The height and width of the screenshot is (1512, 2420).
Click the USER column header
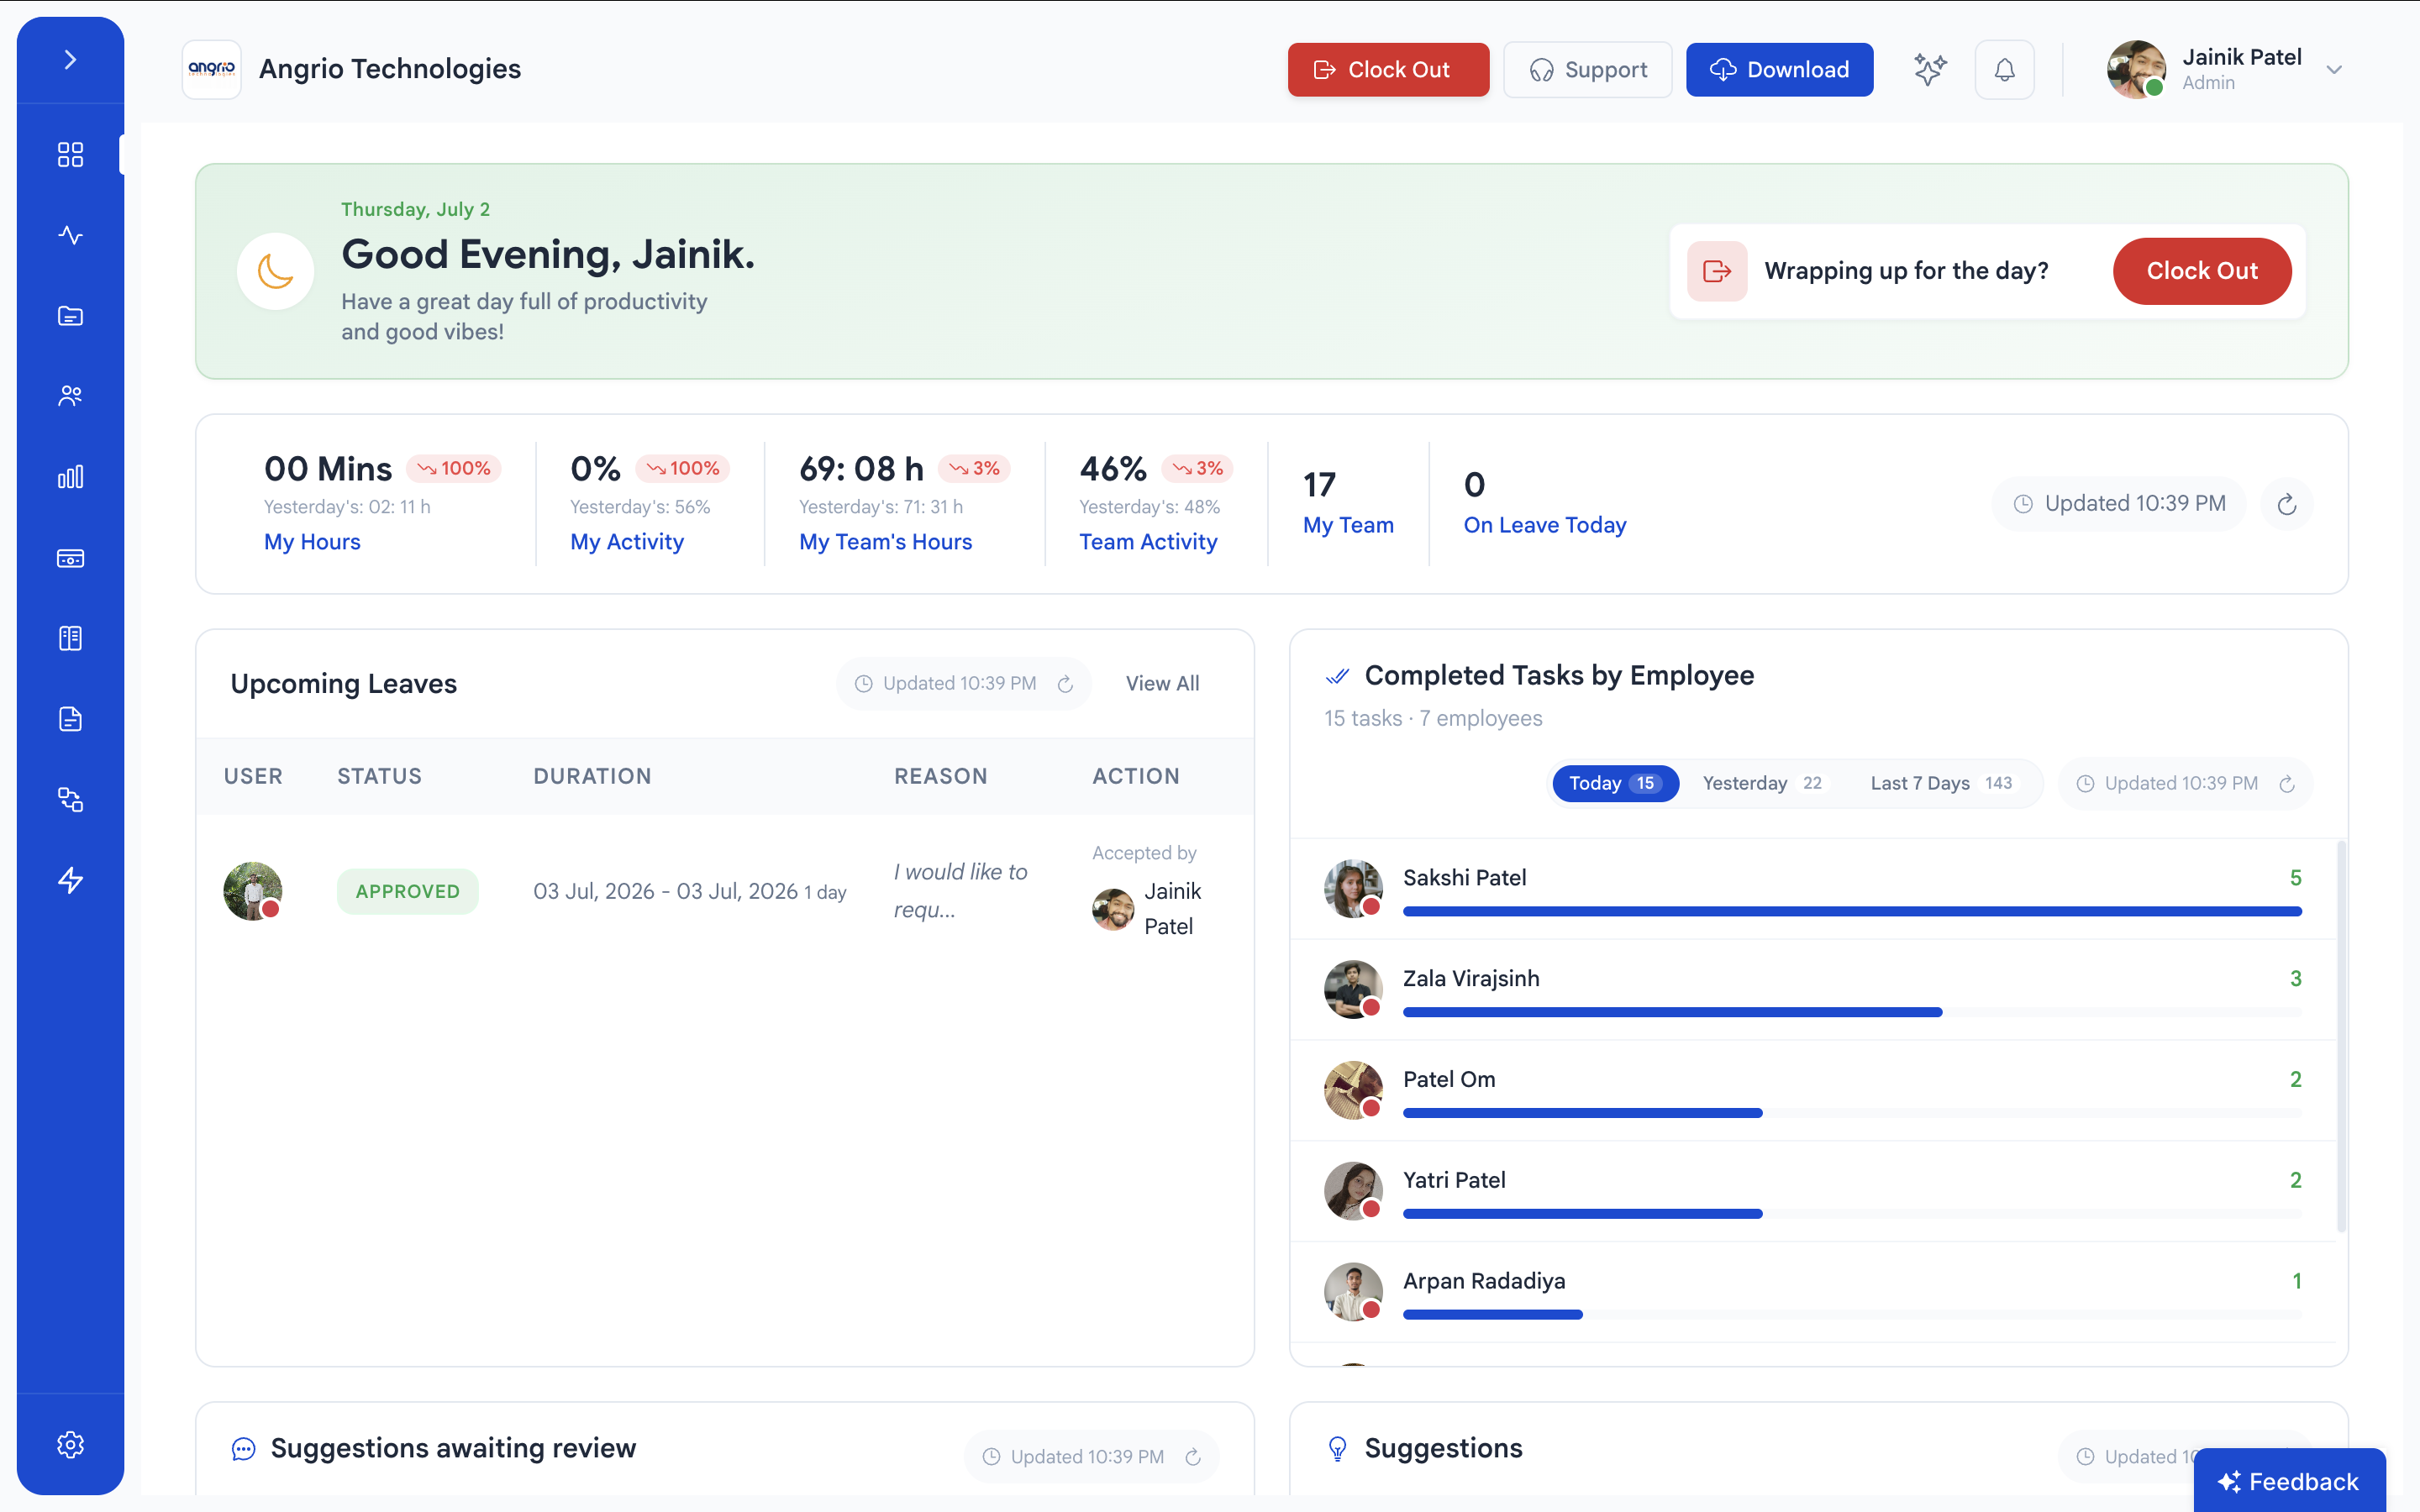[x=253, y=776]
